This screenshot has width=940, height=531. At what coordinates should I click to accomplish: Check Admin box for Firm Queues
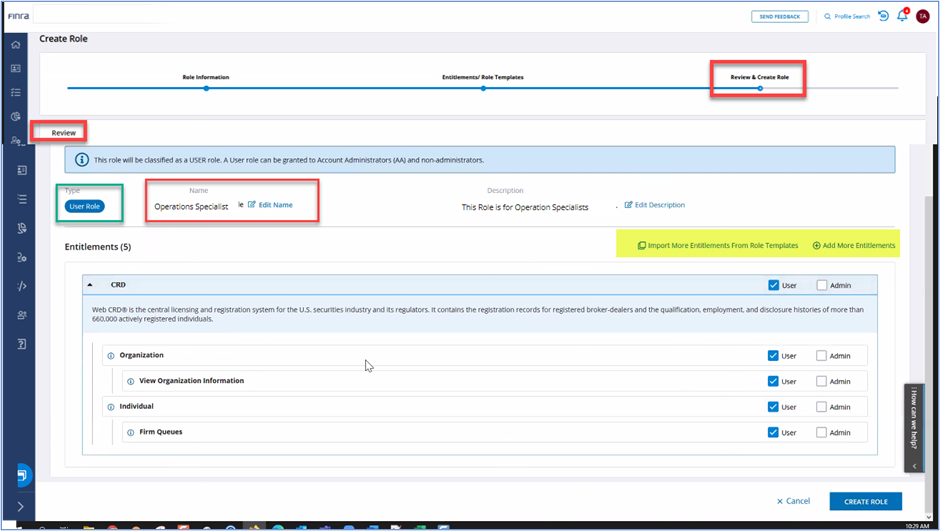click(x=822, y=433)
